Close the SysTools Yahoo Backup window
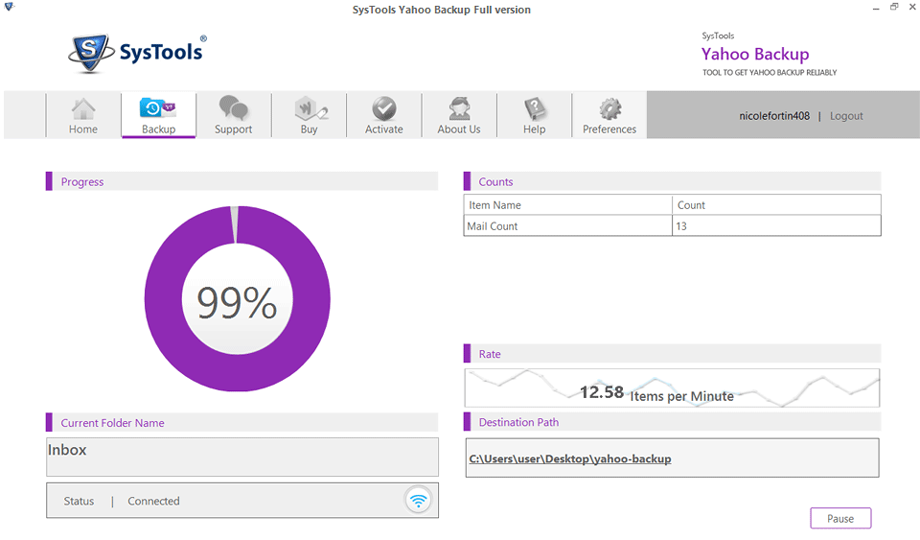The height and width of the screenshot is (540, 920). click(x=912, y=7)
